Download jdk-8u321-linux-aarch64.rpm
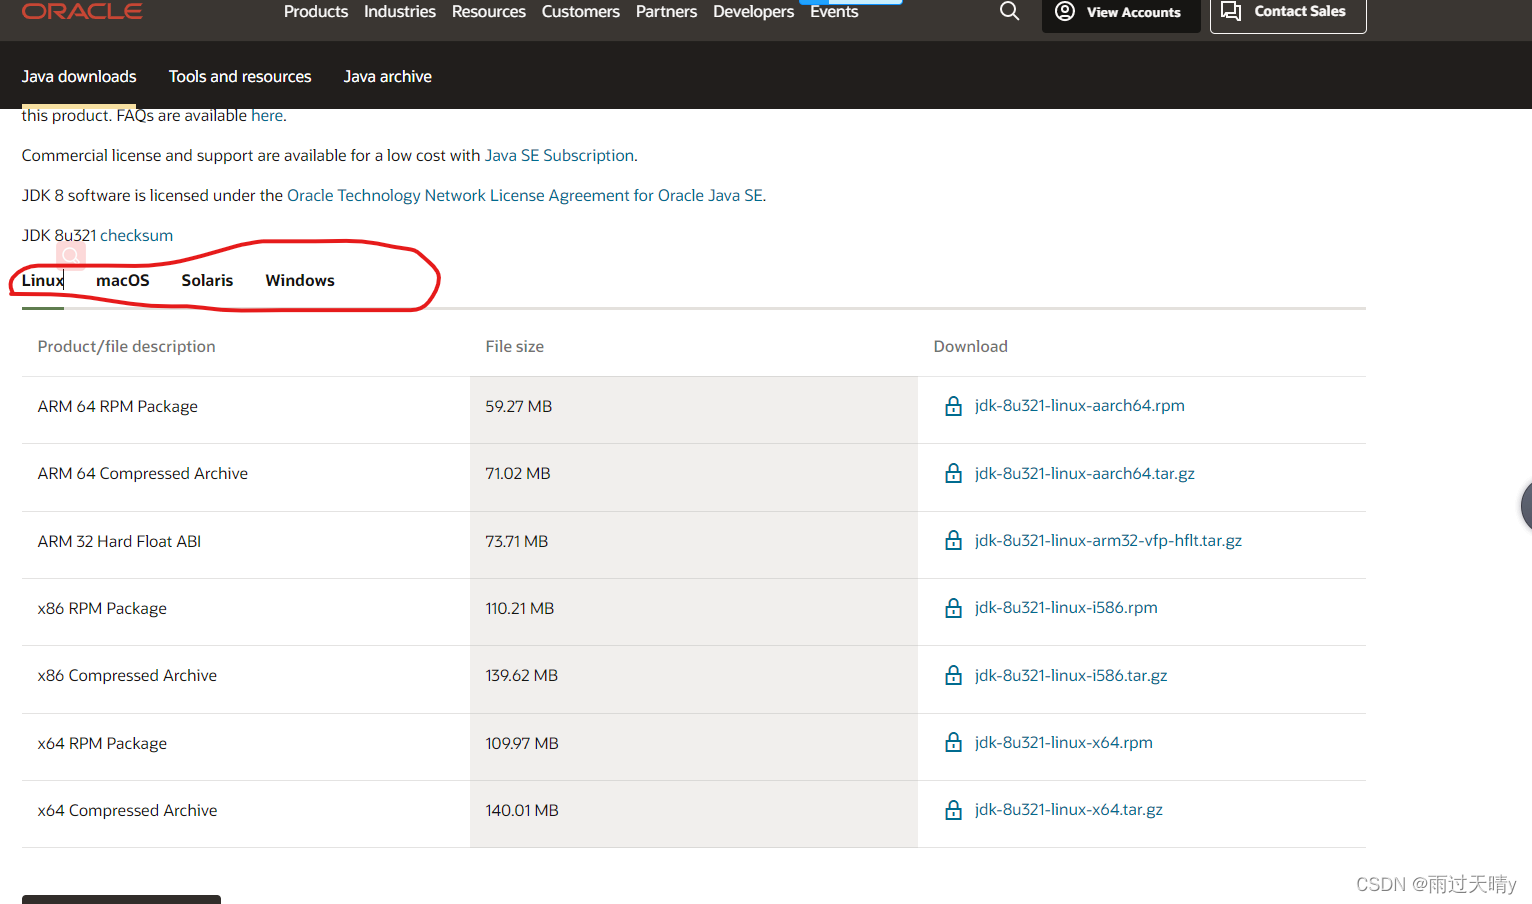This screenshot has width=1532, height=904. pyautogui.click(x=1080, y=405)
